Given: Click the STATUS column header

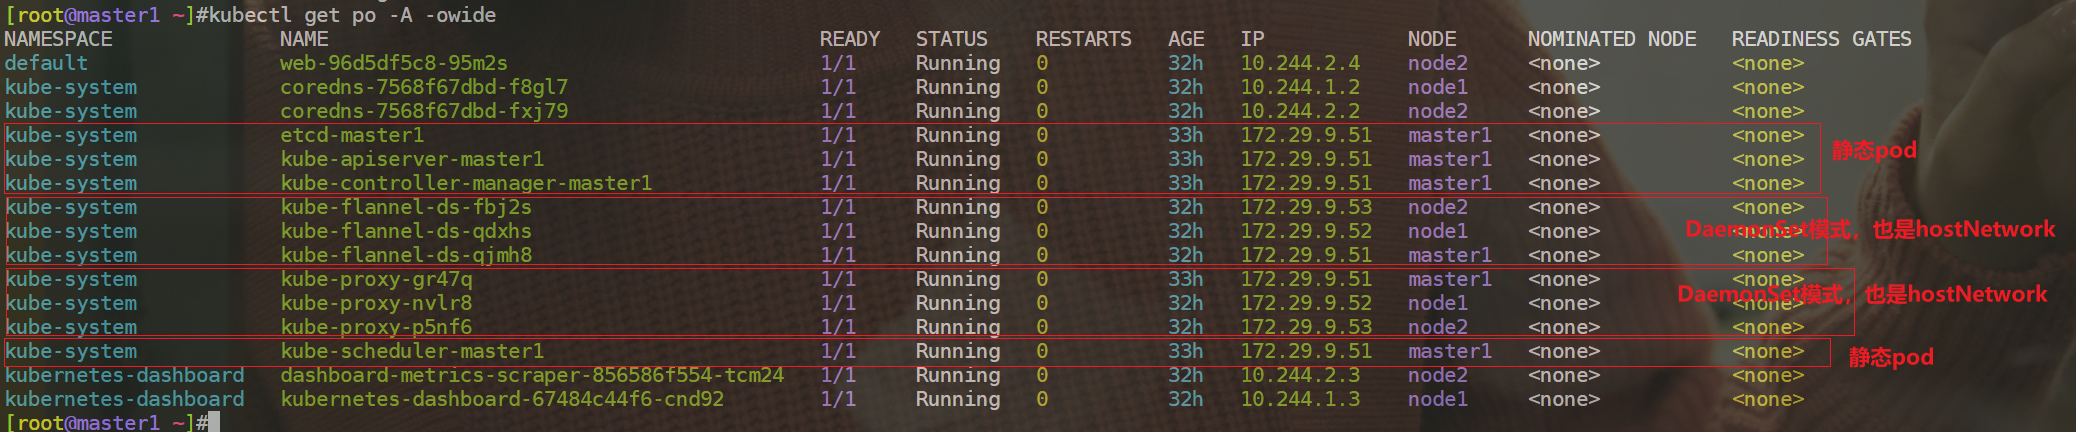Looking at the screenshot, I should [x=952, y=39].
